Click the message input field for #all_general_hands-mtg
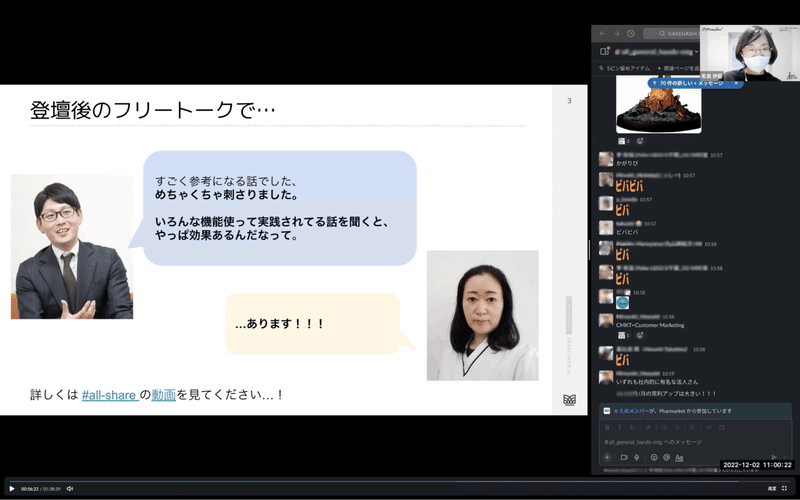The width and height of the screenshot is (800, 500). (695, 442)
